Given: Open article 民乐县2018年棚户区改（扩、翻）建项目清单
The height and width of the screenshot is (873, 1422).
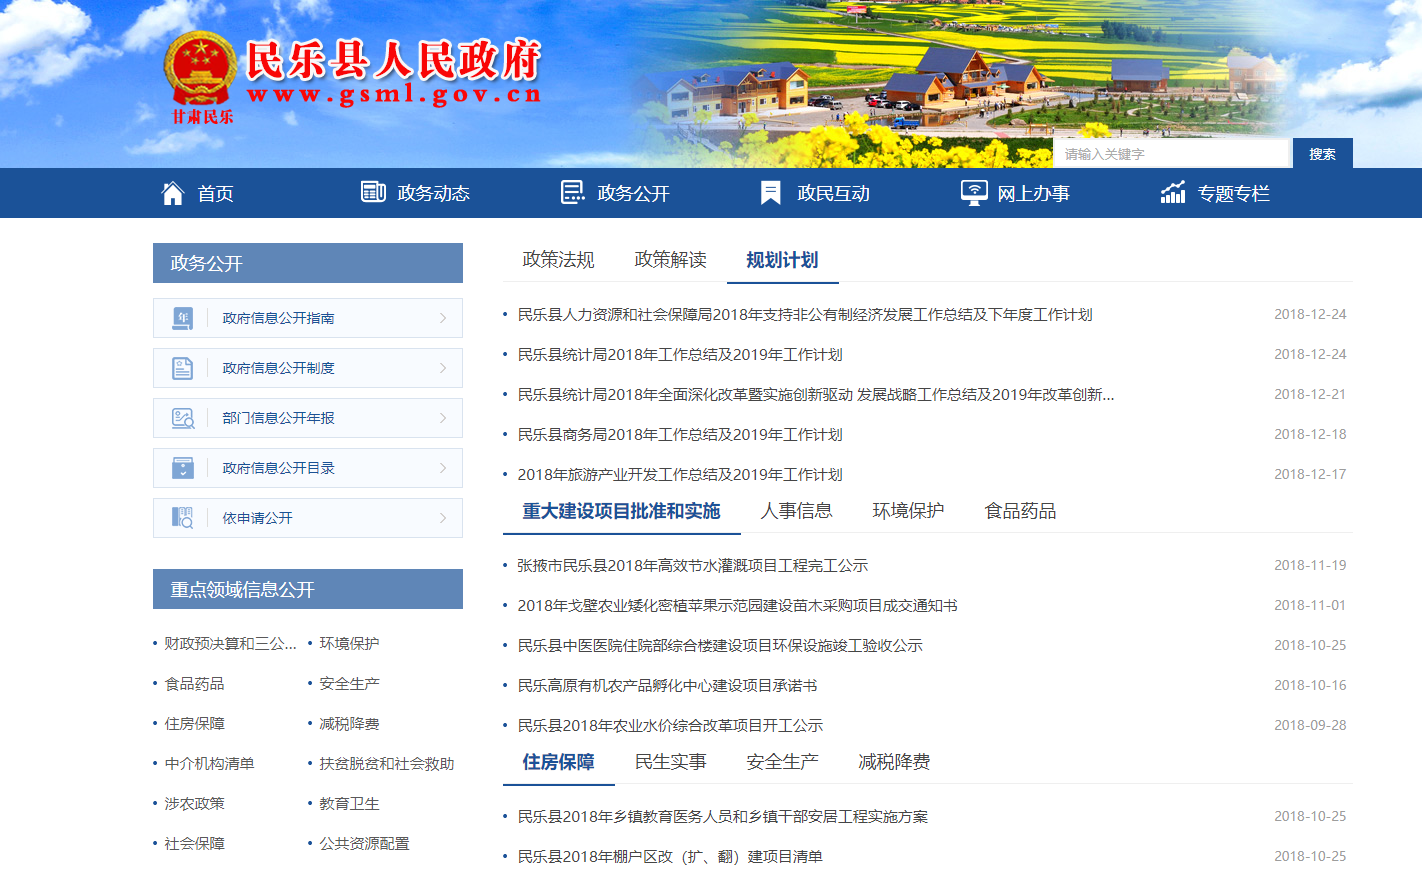Looking at the screenshot, I should pyautogui.click(x=670, y=856).
